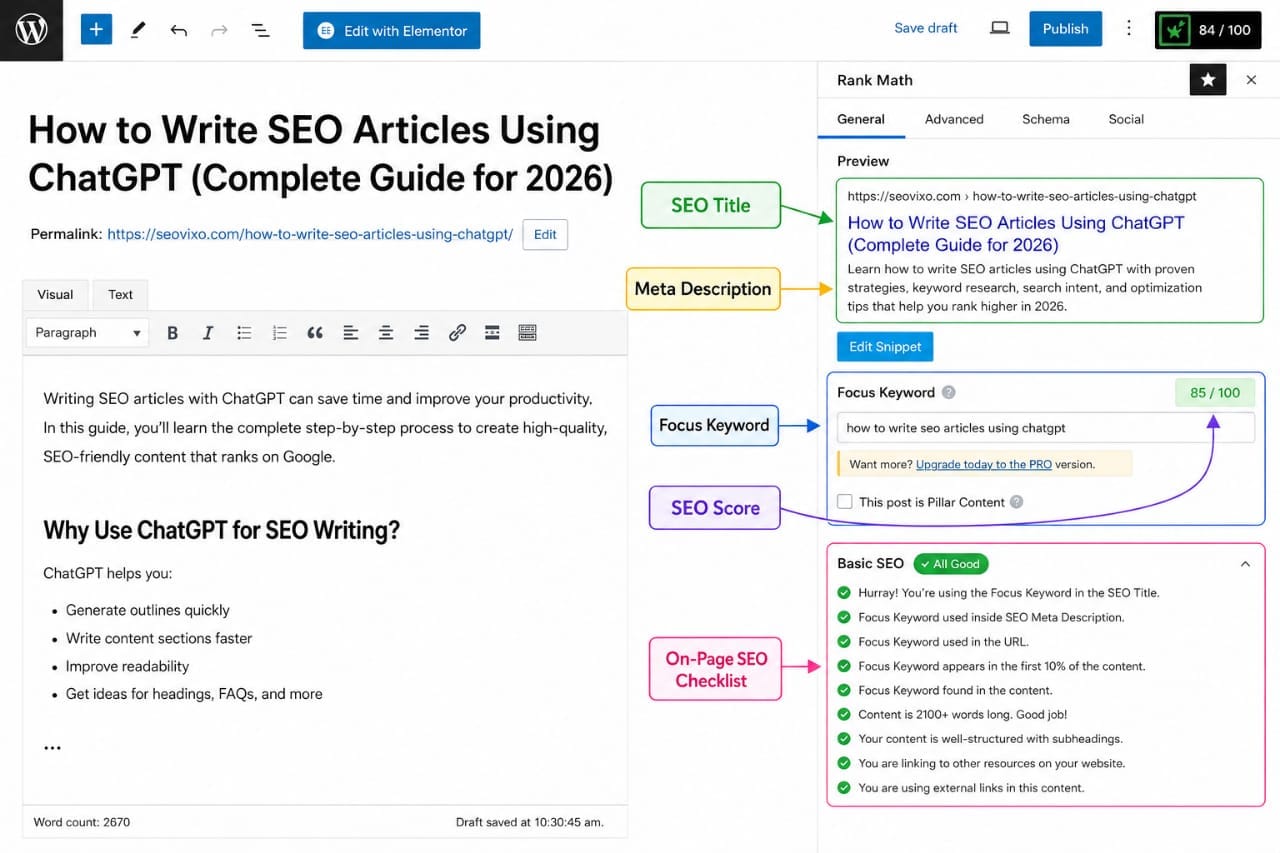Click the help icon beside Focus Keyword

949,393
